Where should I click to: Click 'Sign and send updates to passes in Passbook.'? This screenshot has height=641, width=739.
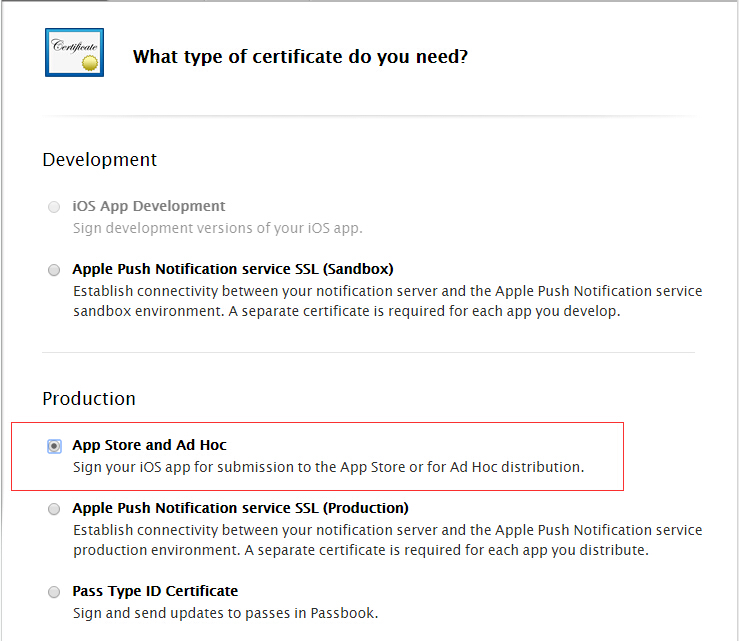[225, 613]
